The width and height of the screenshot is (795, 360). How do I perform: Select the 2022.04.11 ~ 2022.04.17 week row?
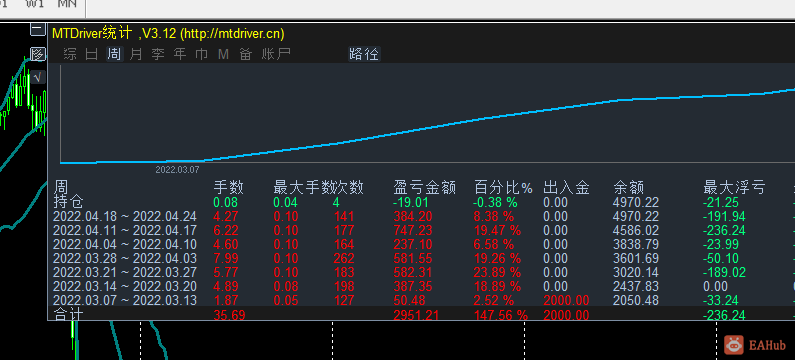[421, 231]
